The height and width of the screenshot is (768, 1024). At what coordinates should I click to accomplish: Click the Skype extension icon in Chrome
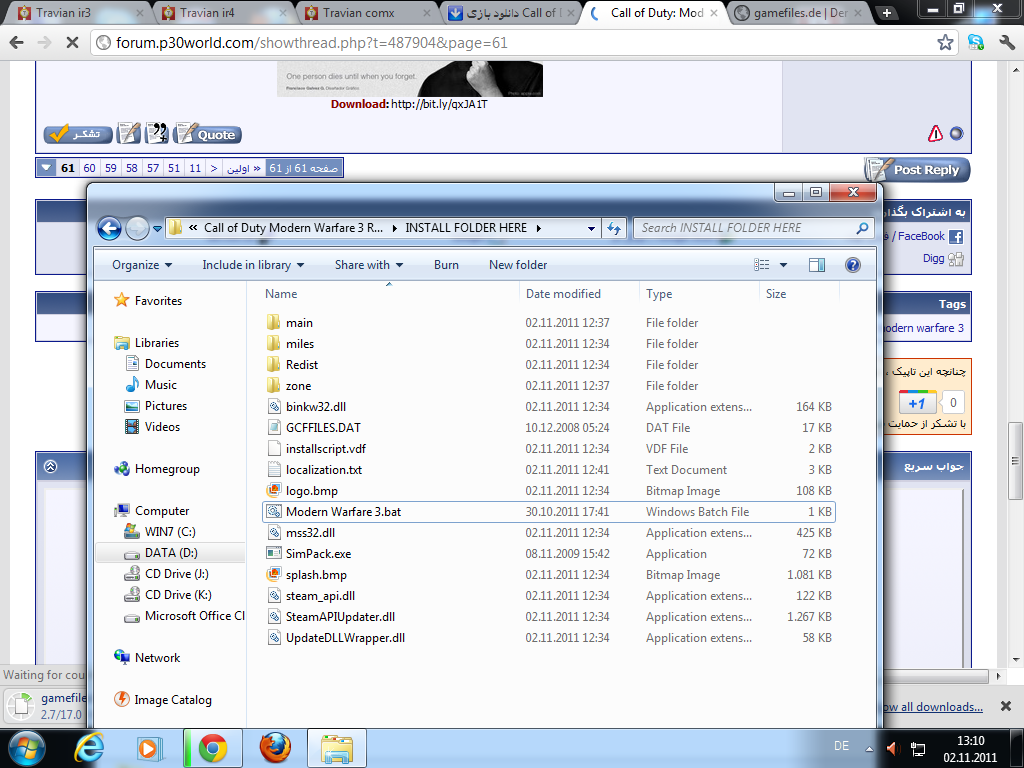976,42
